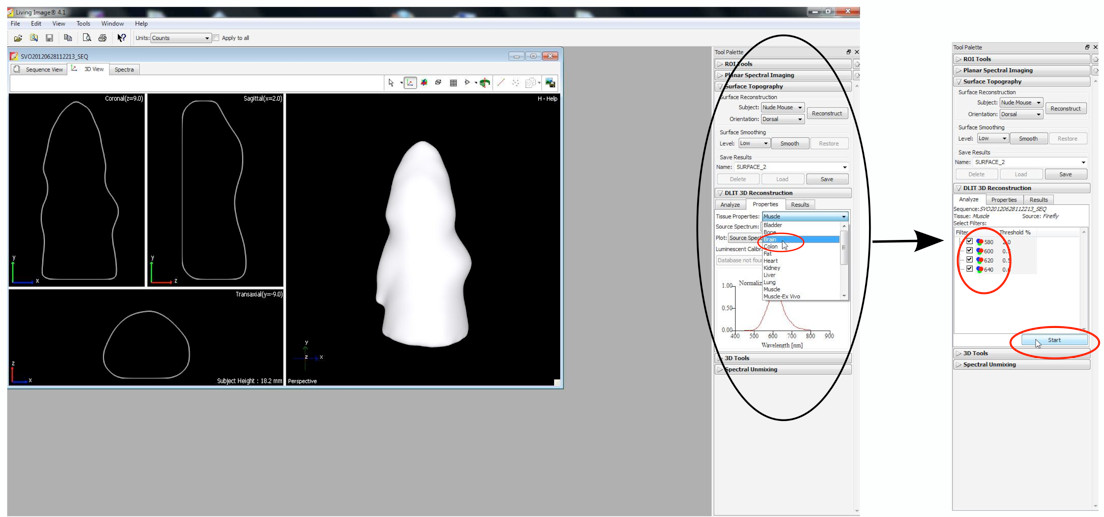Click the Print icon in main toolbar
The height and width of the screenshot is (517, 1104).
click(102, 38)
